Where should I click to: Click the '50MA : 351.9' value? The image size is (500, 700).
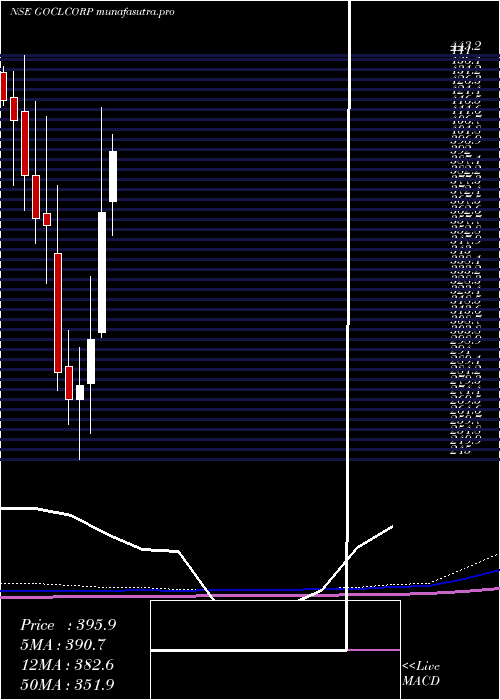click(67, 685)
